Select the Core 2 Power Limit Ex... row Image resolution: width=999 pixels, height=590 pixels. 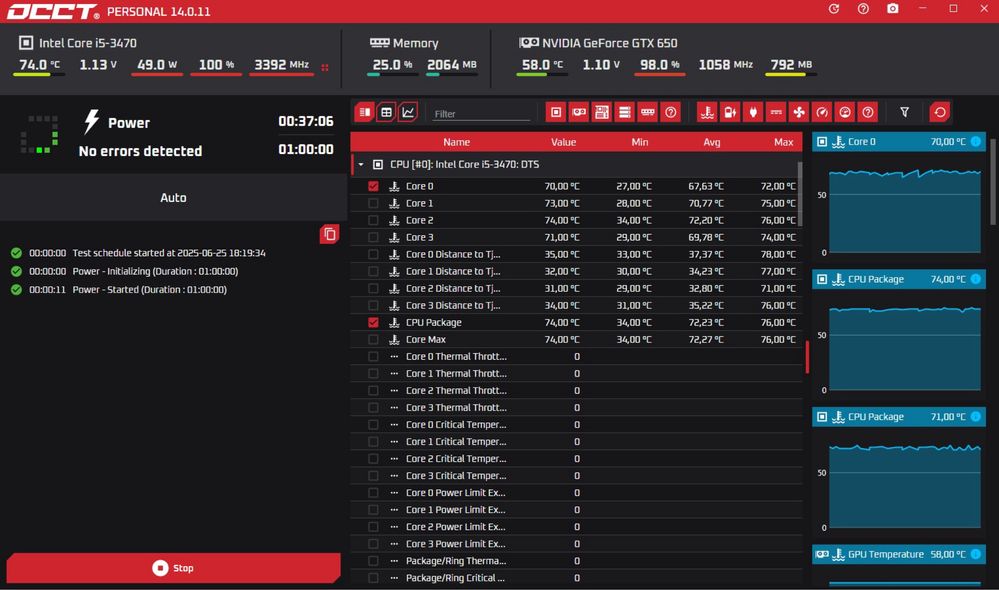[576, 527]
